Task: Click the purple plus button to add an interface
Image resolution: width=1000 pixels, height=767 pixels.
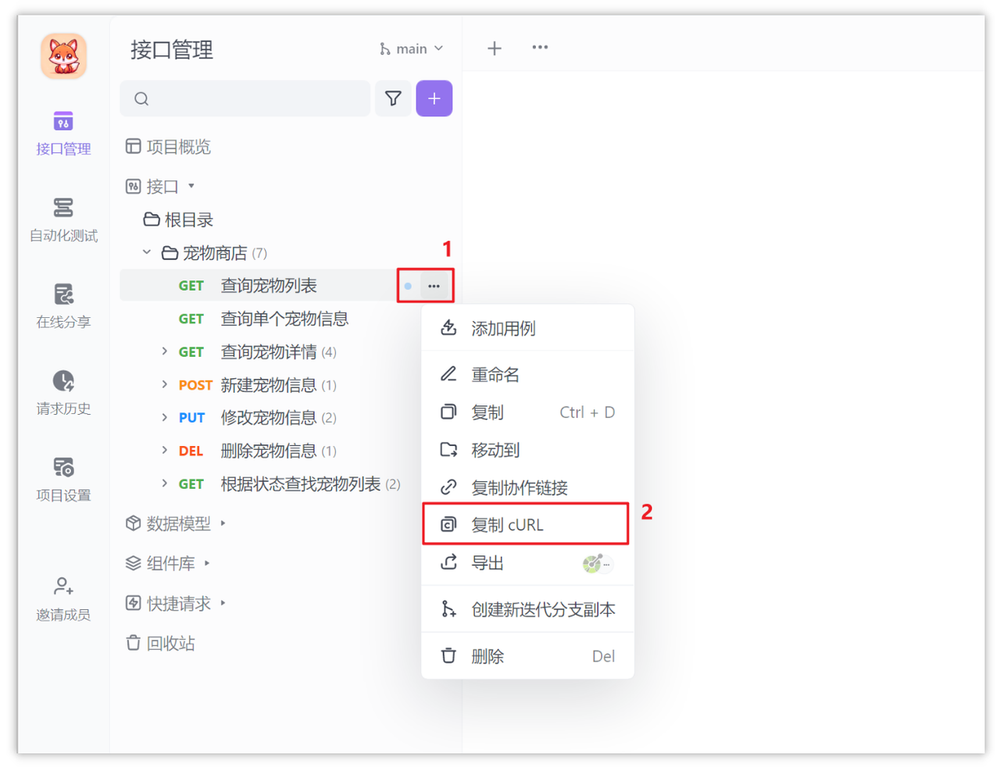Action: 434,98
